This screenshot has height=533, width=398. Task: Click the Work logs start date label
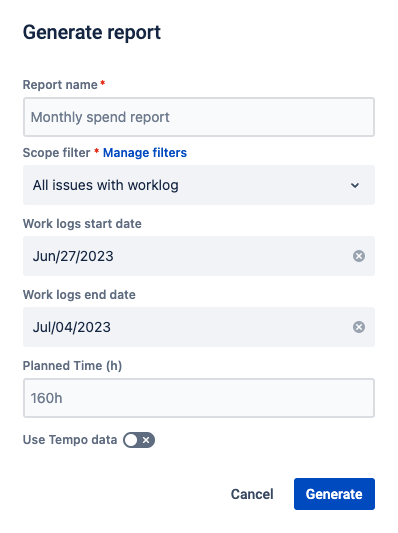click(82, 224)
